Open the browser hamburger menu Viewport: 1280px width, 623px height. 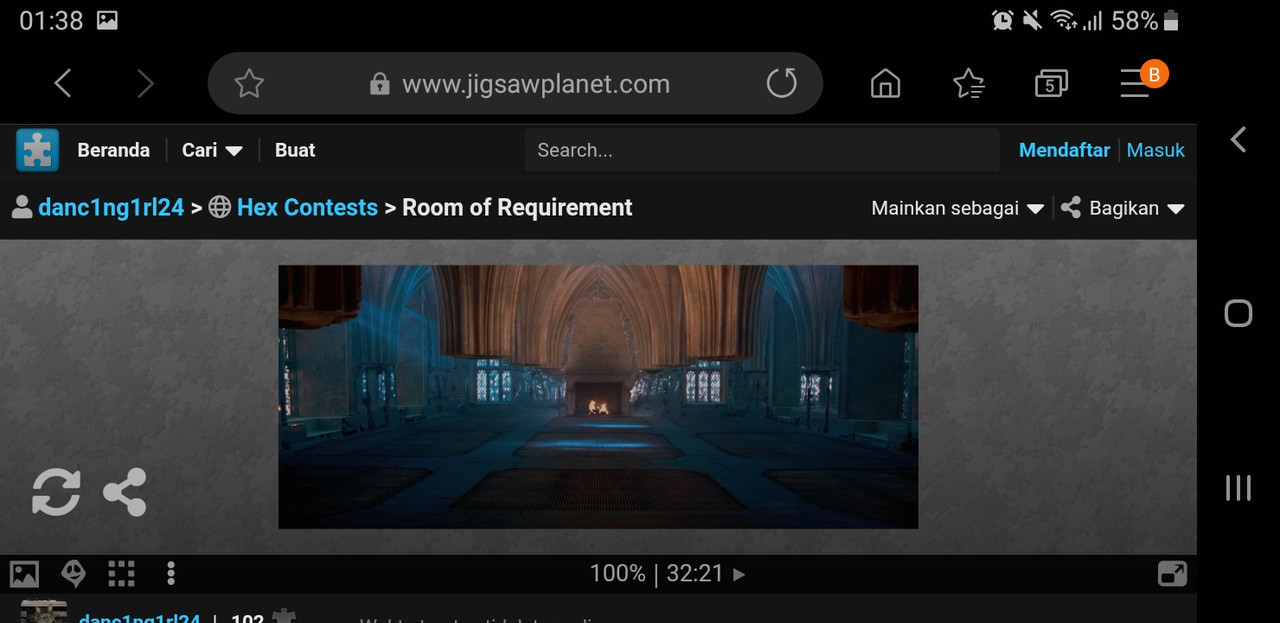coord(1135,83)
